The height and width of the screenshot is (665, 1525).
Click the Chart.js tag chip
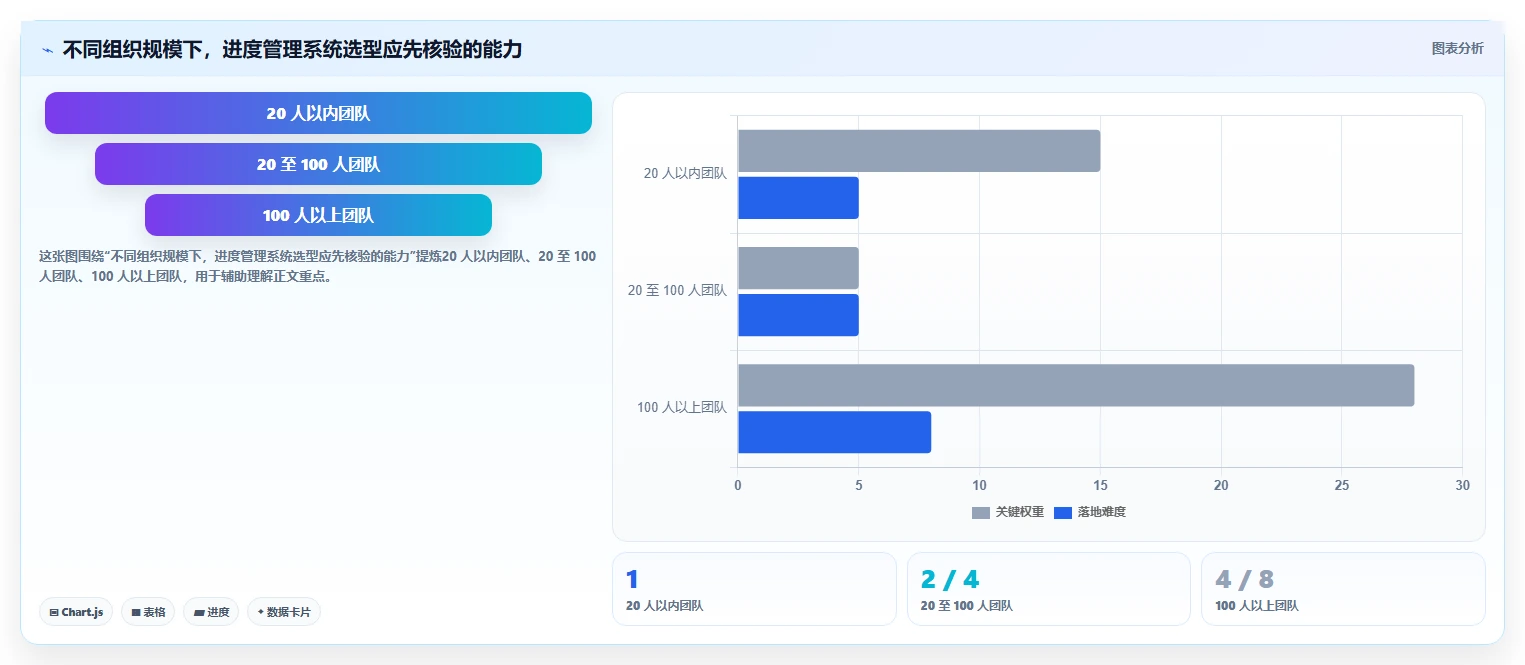click(76, 612)
